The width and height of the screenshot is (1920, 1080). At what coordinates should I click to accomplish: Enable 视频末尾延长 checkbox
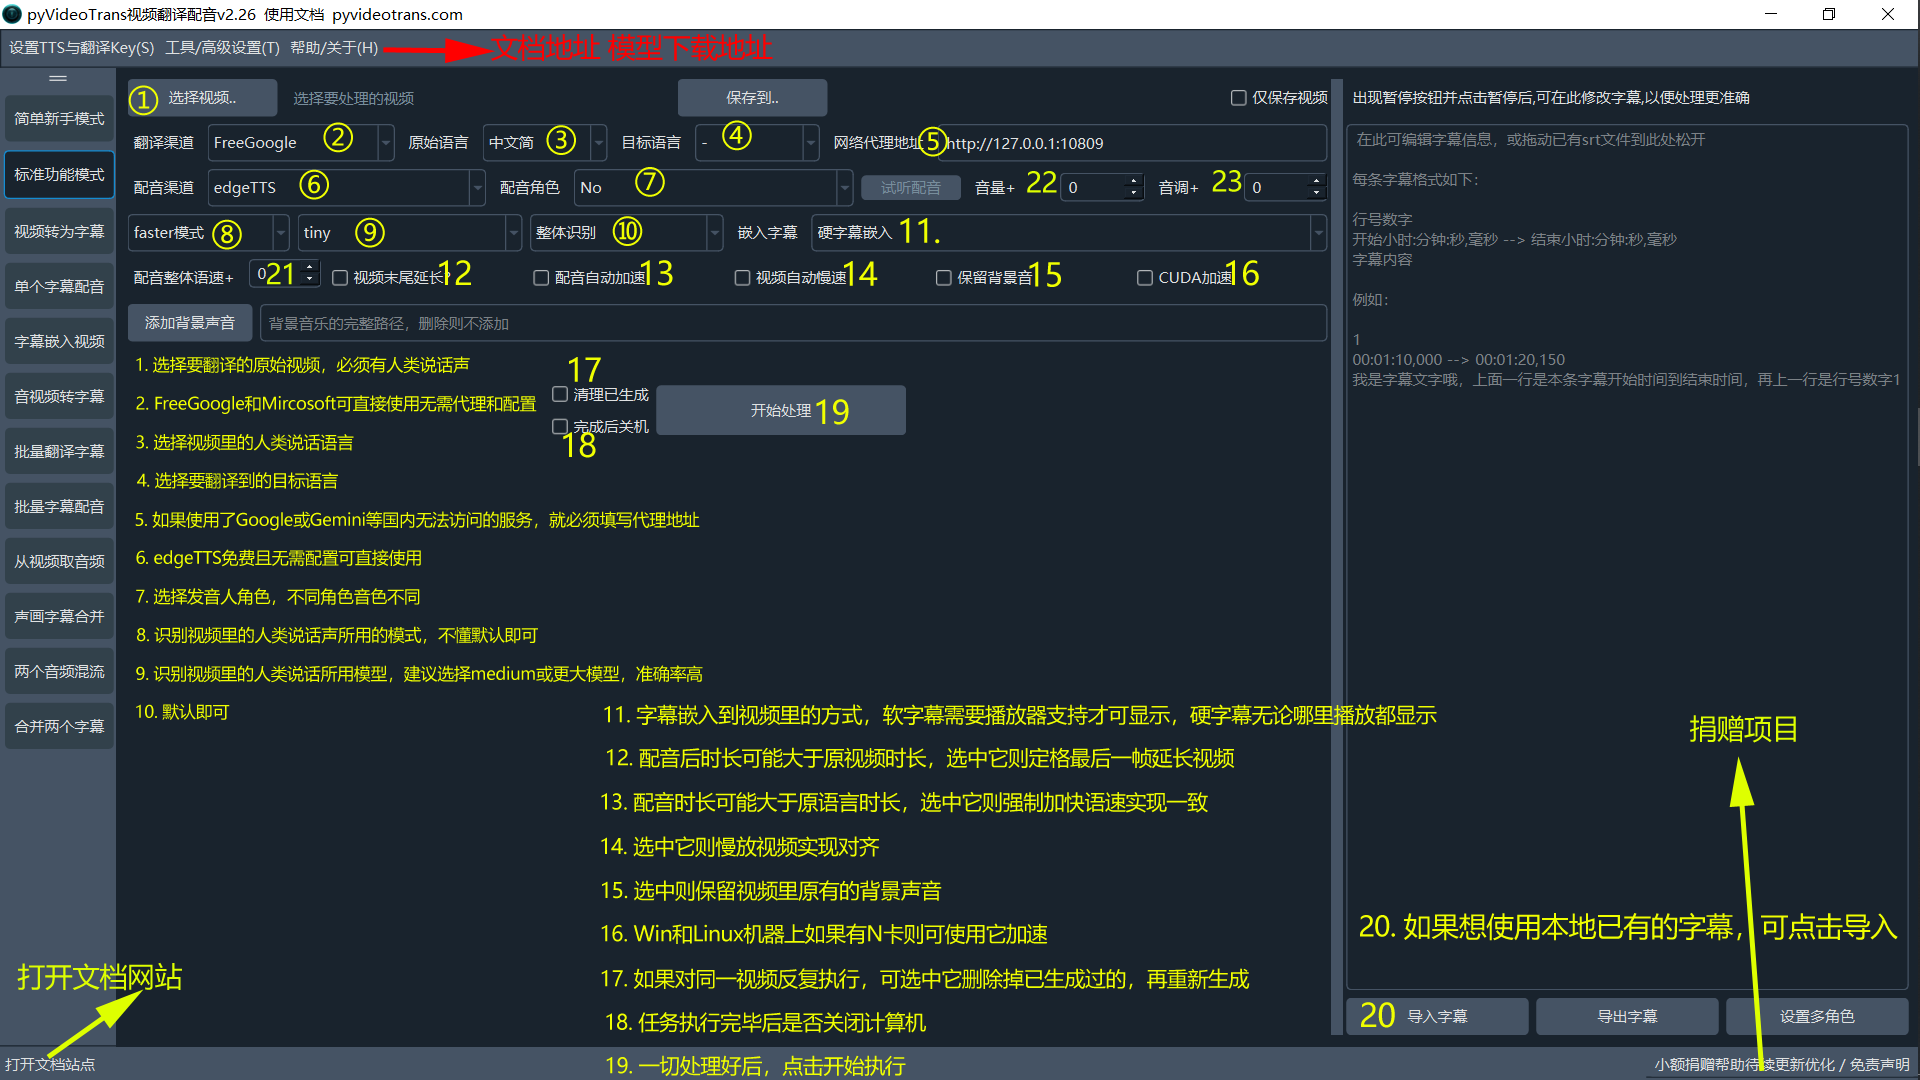(340, 278)
